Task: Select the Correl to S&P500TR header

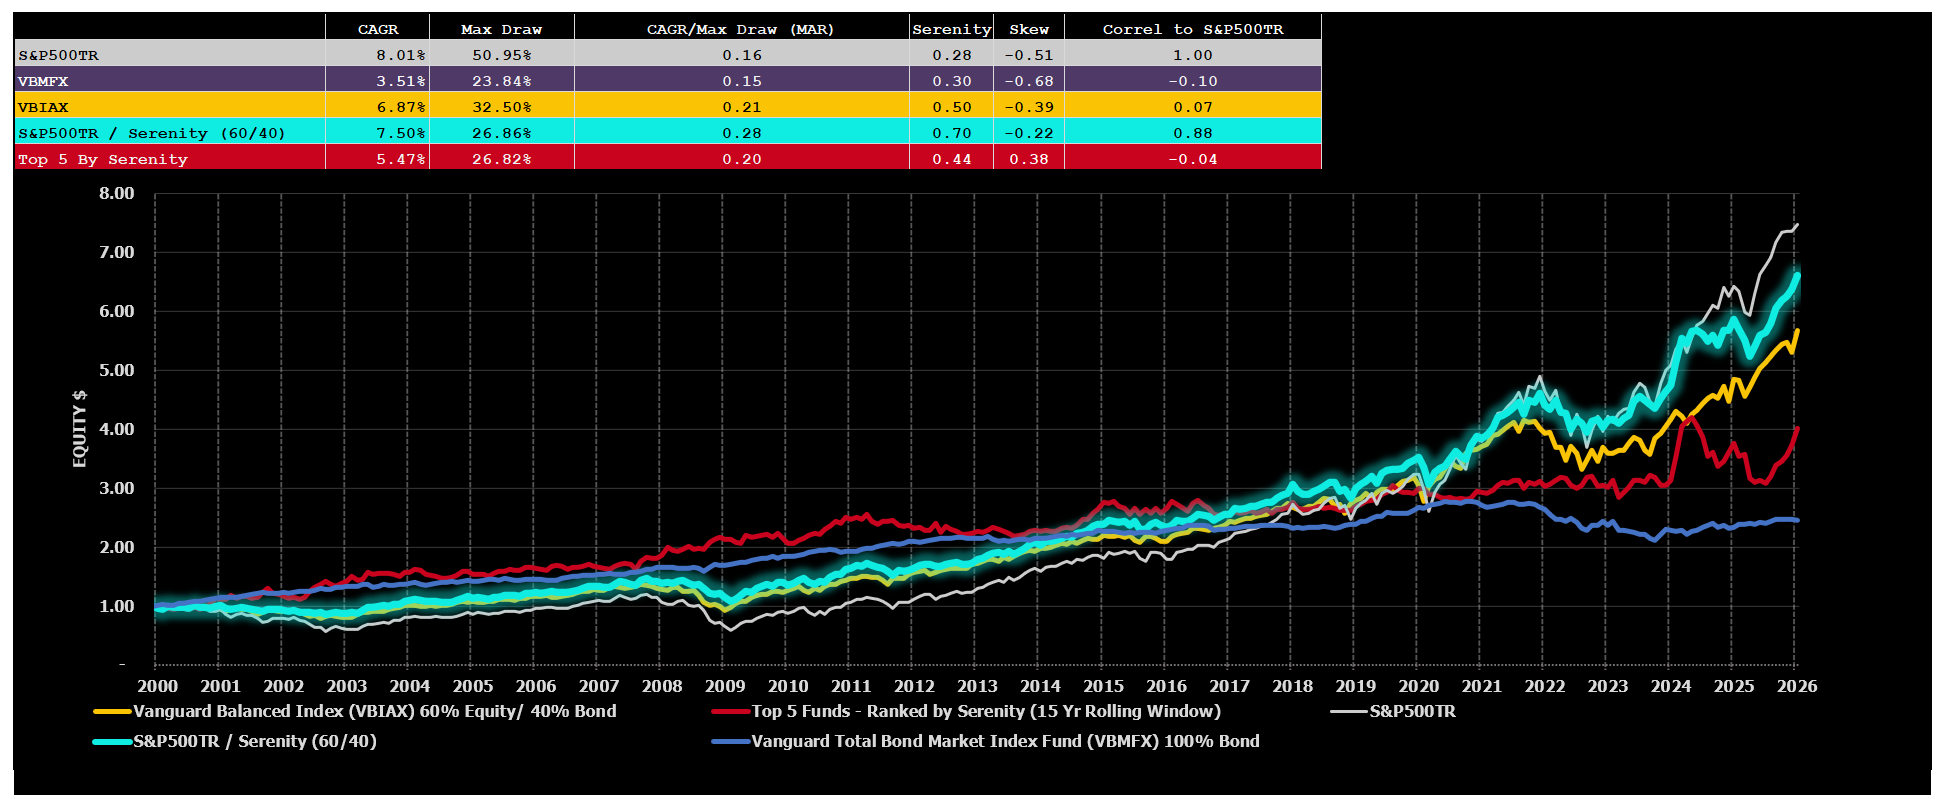Action: [1192, 29]
